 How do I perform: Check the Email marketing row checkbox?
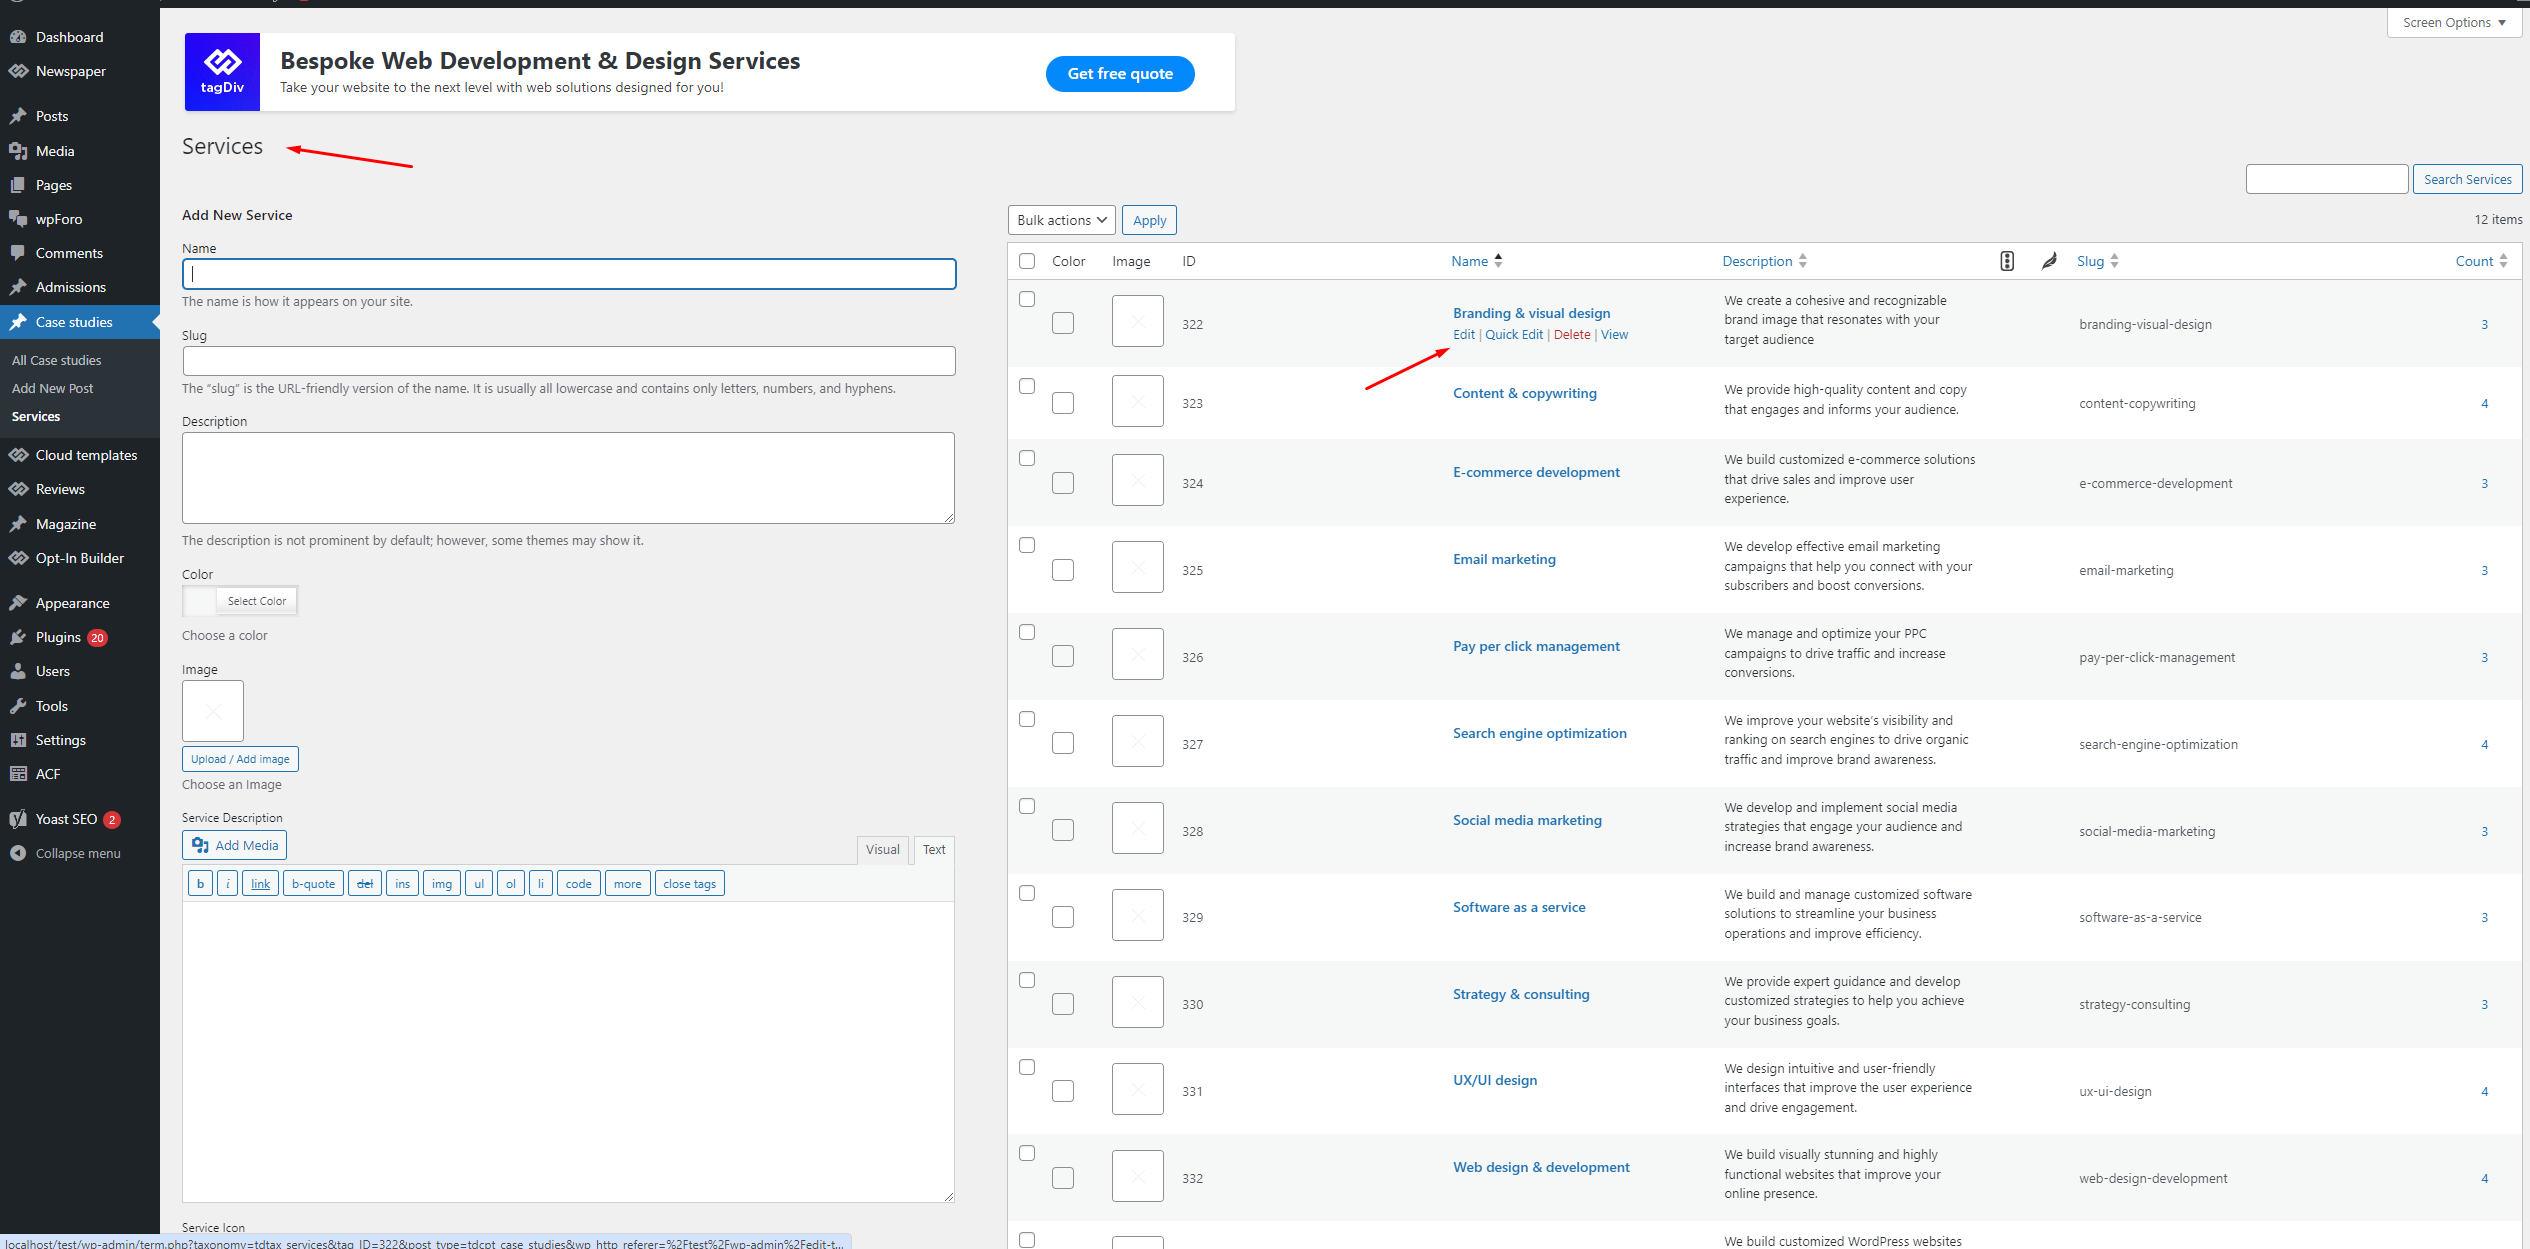(1027, 545)
